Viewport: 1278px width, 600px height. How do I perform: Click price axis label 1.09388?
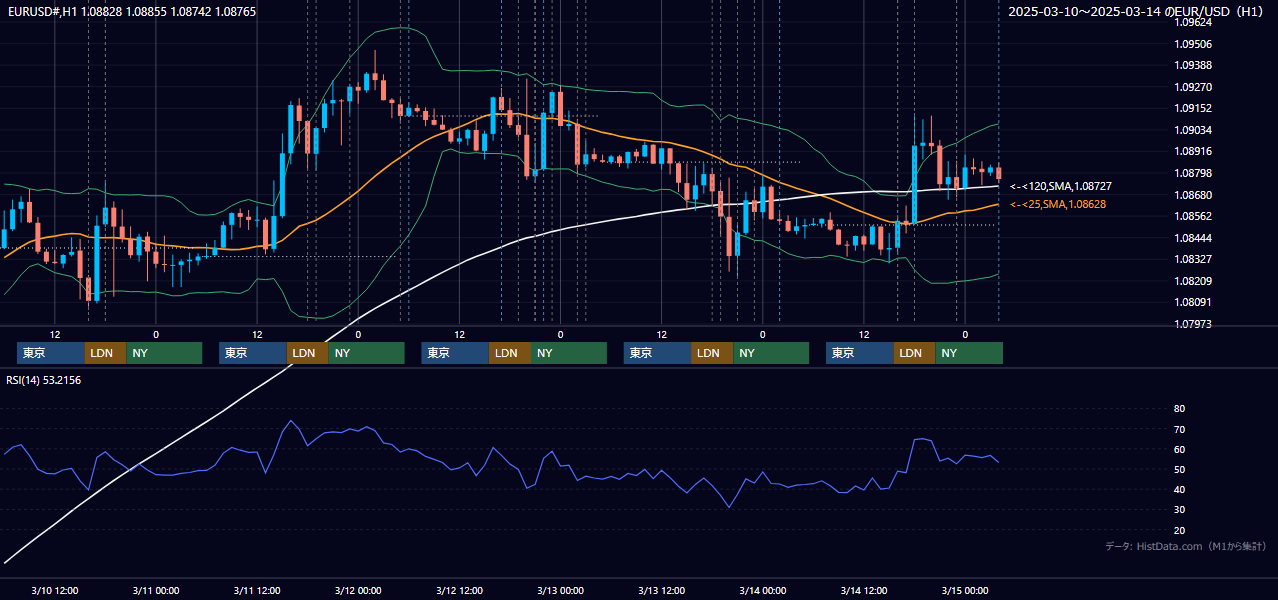pyautogui.click(x=1192, y=65)
